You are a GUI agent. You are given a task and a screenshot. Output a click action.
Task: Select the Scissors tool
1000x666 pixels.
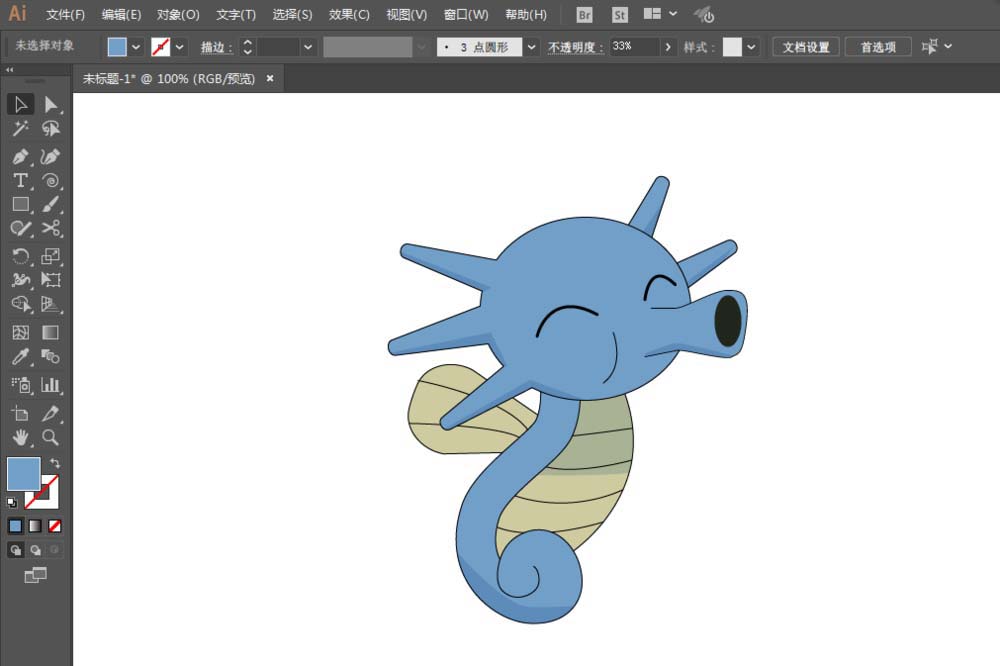coord(50,228)
